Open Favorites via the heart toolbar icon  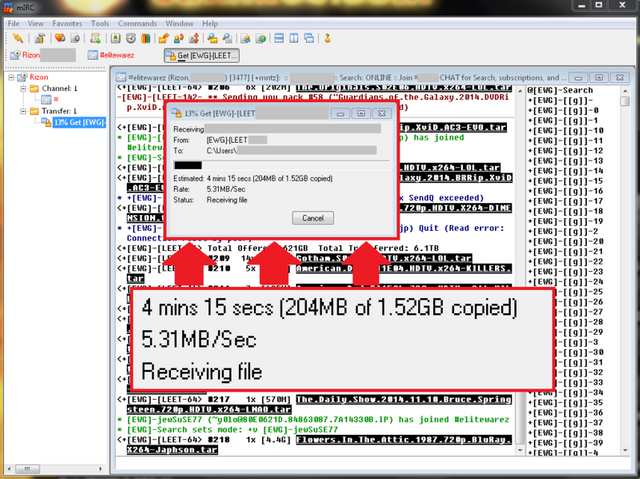click(60, 38)
